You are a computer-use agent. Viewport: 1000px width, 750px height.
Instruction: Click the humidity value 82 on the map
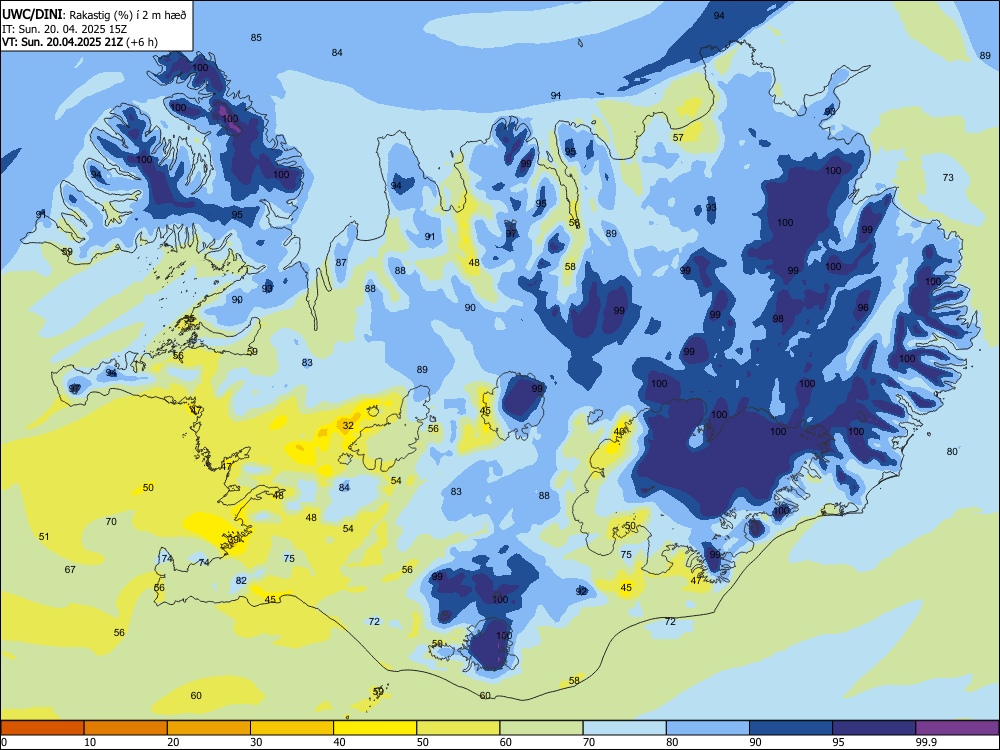point(241,580)
